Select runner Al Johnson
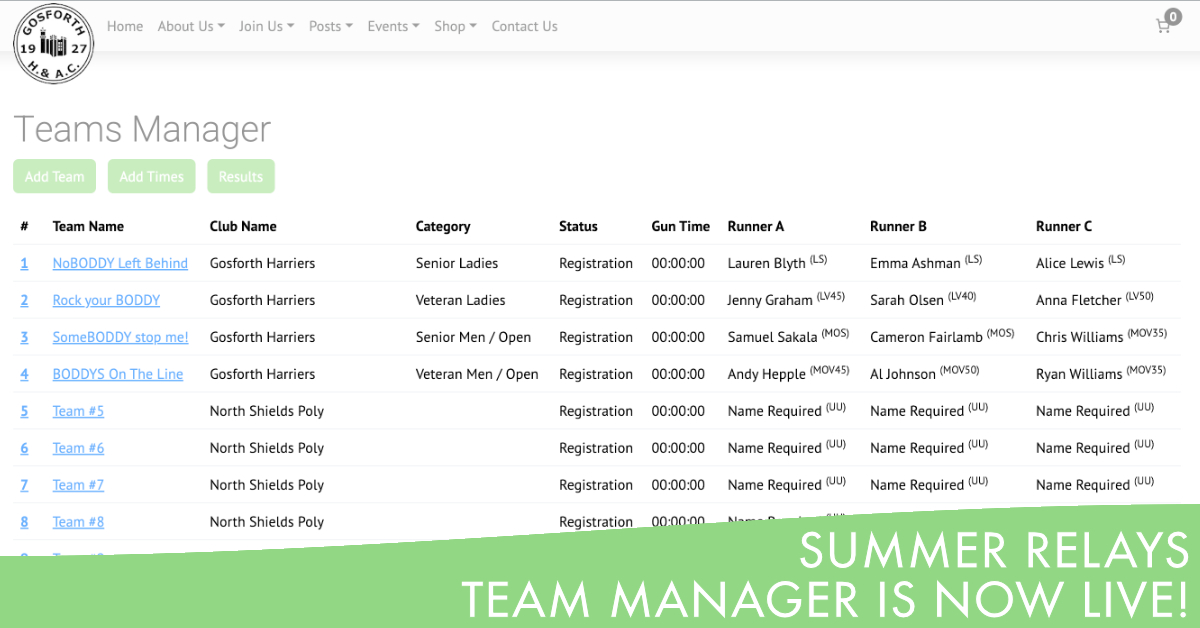The height and width of the screenshot is (628, 1200). [903, 374]
